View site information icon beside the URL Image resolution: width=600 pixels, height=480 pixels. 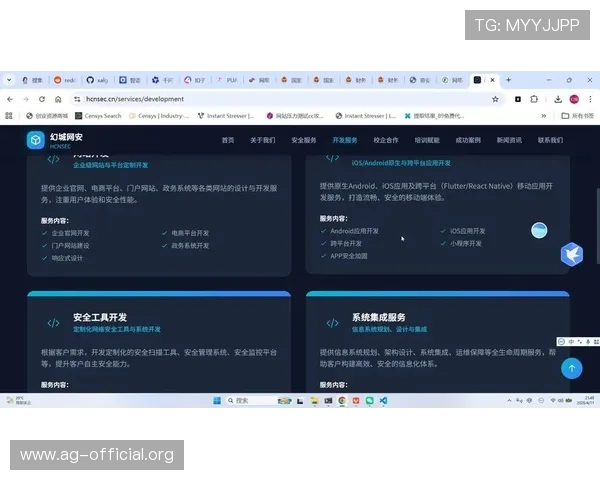tap(77, 99)
